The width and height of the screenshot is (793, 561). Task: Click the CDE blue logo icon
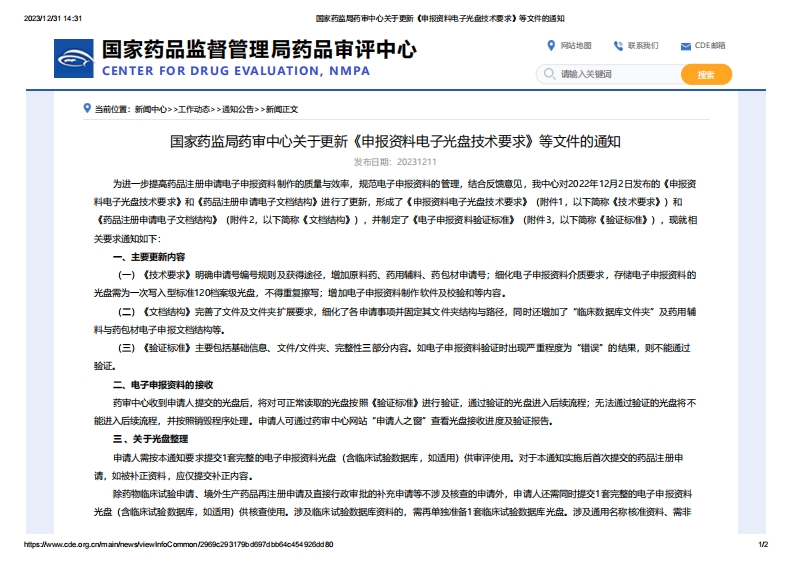point(75,59)
